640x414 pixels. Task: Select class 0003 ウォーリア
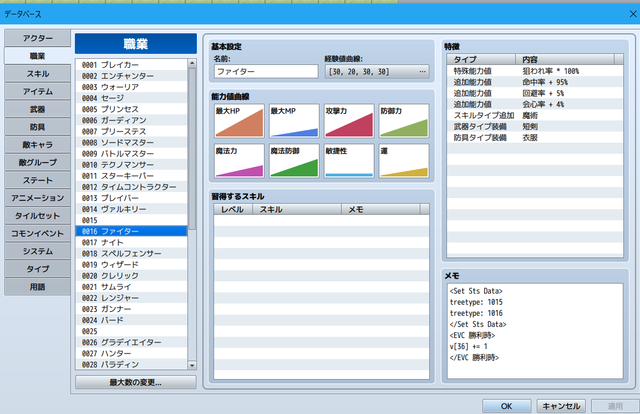[131, 87]
